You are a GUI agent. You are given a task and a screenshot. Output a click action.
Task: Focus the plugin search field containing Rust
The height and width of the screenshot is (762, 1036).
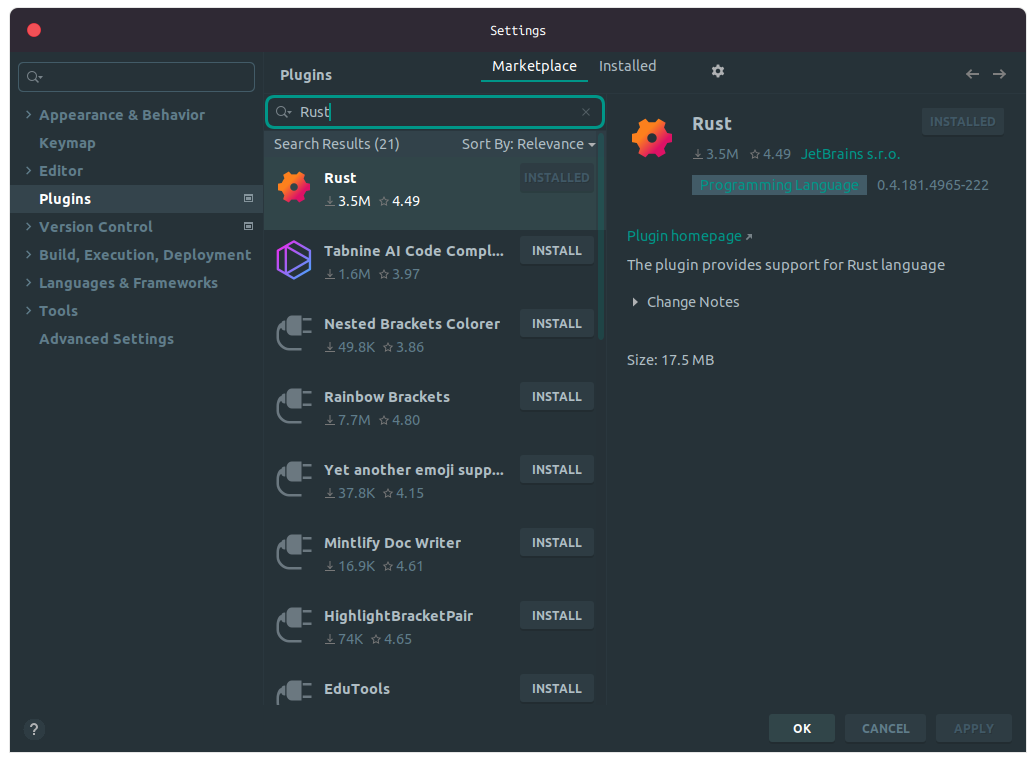[435, 112]
